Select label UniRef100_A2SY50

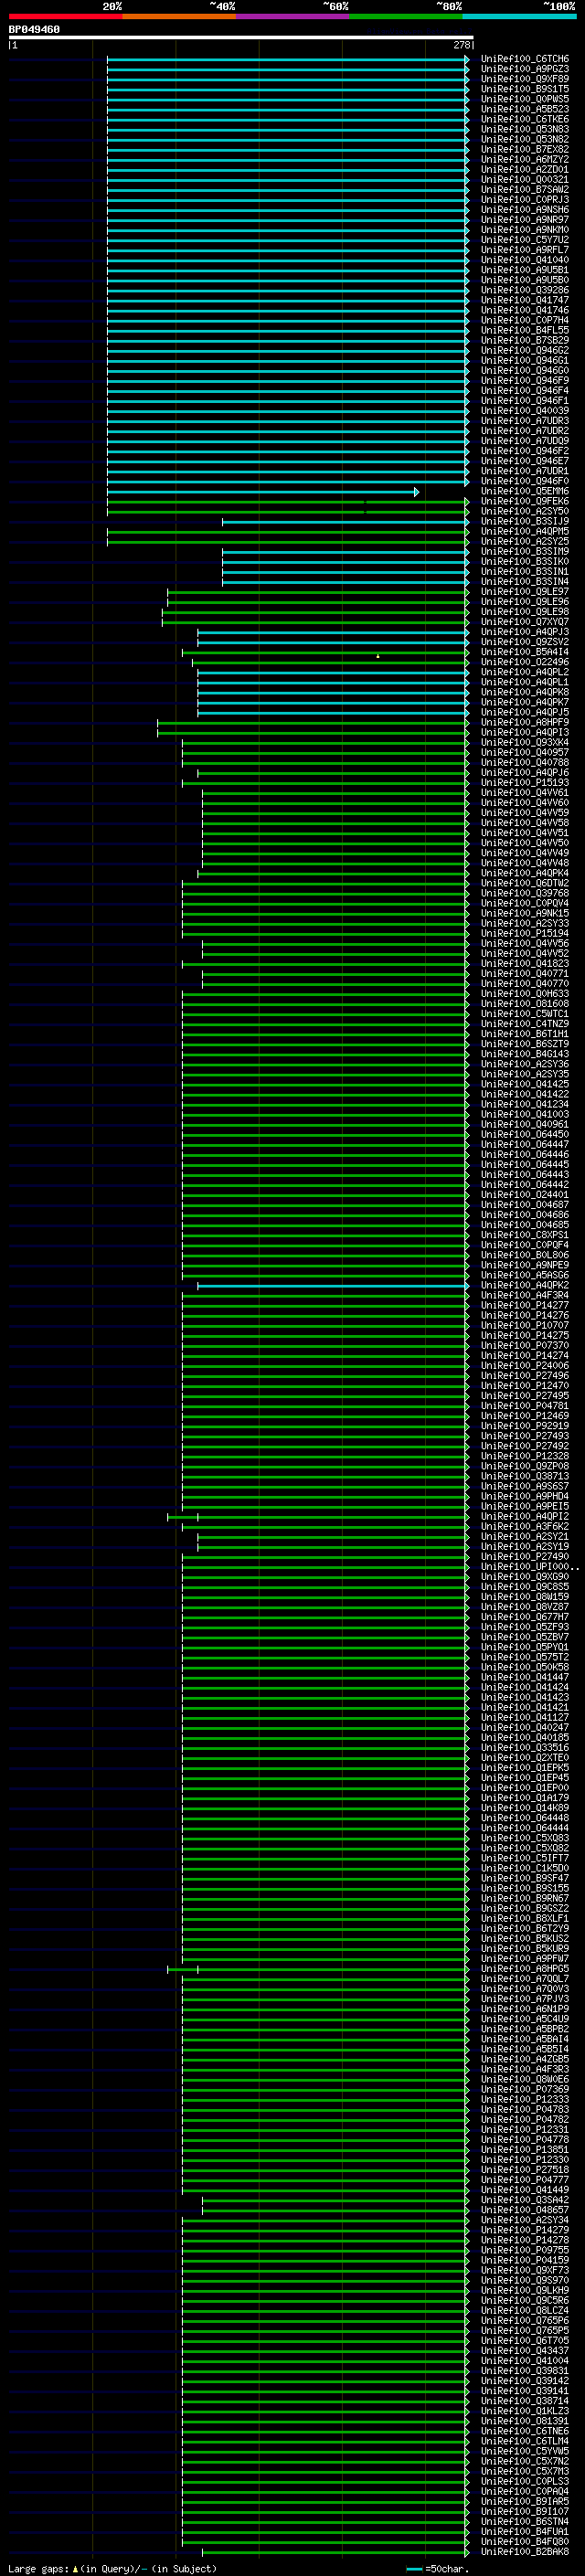tap(525, 512)
